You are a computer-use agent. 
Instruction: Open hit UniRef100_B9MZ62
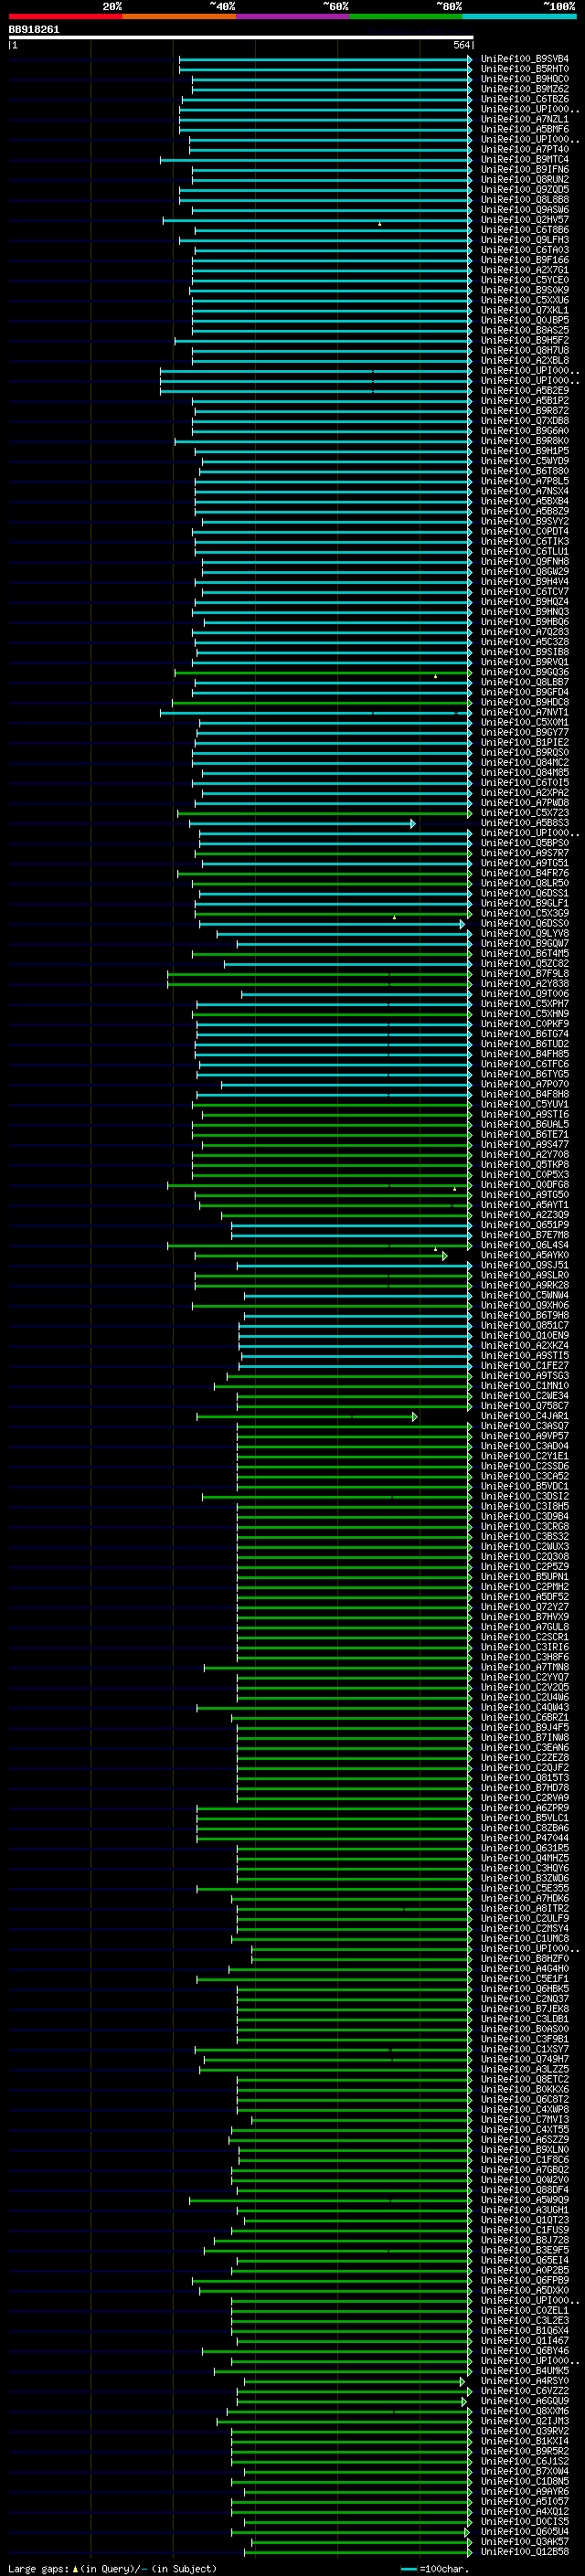(x=525, y=89)
